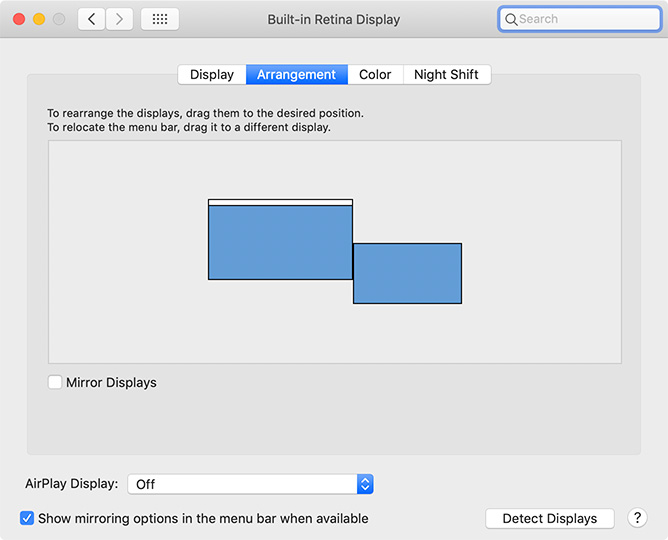Go back with the left chevron button
Image resolution: width=668 pixels, height=540 pixels.
click(92, 19)
